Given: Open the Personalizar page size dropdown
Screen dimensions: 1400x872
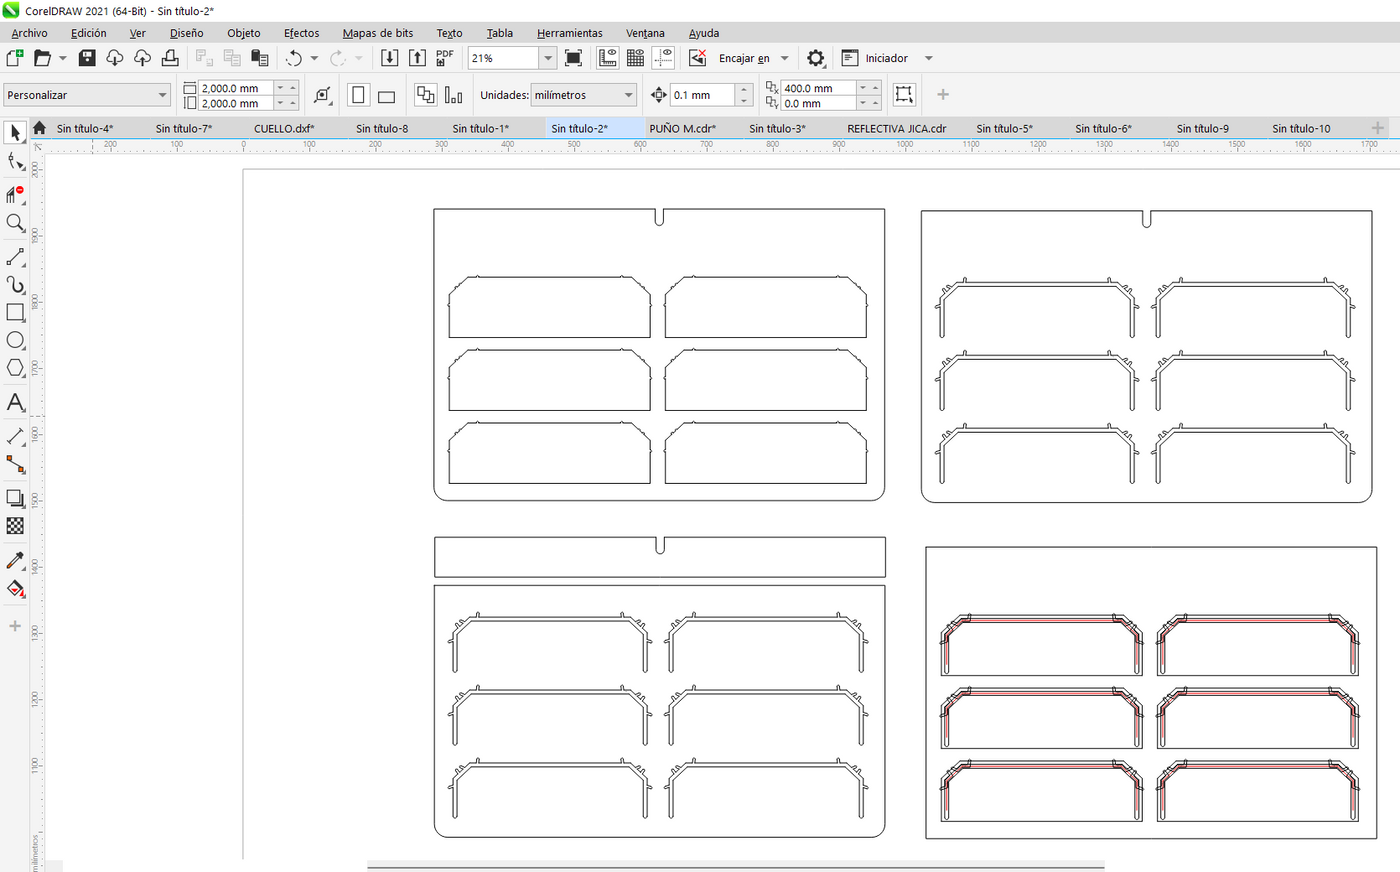Looking at the screenshot, I should click(x=162, y=96).
